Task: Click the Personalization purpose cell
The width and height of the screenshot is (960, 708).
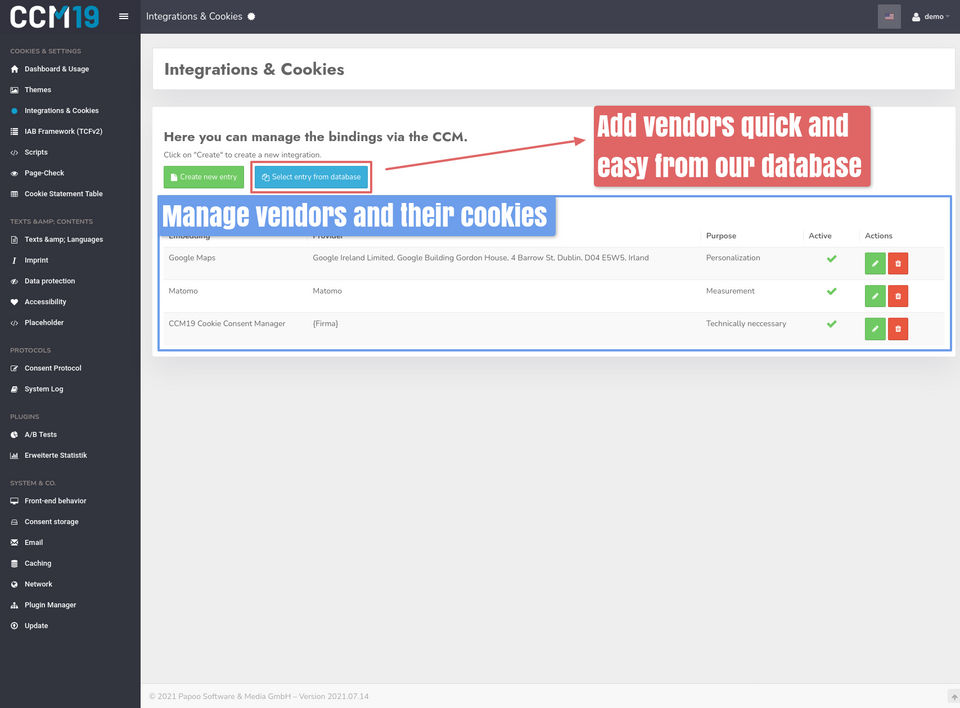Action: click(733, 258)
